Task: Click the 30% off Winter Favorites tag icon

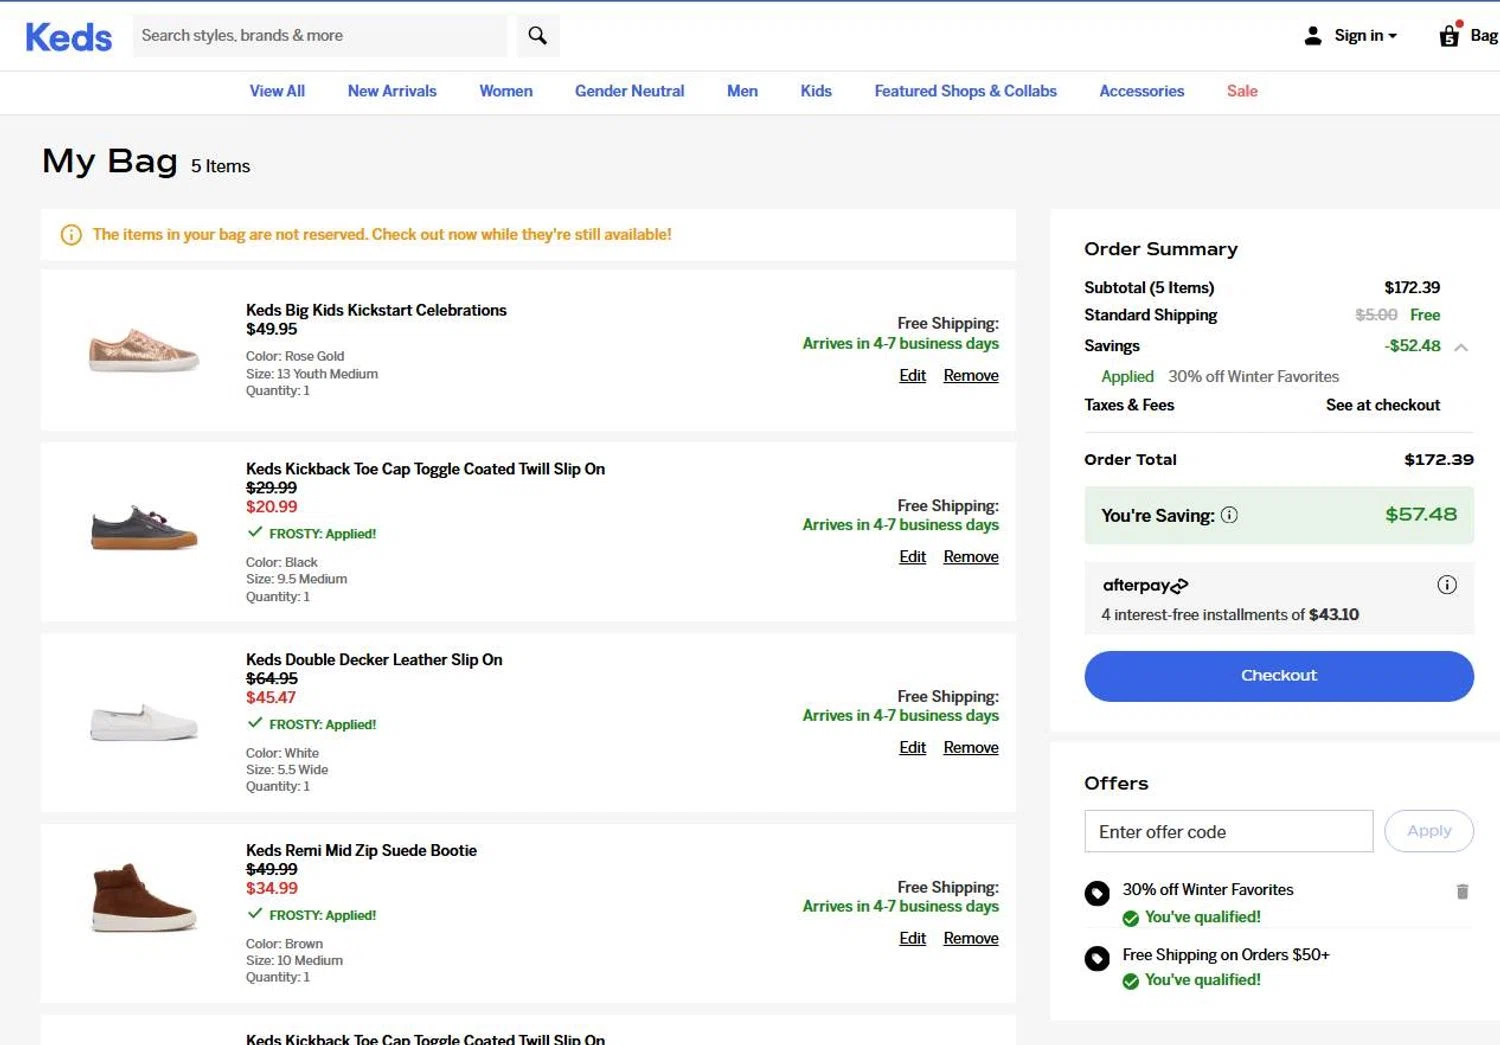Action: pyautogui.click(x=1097, y=893)
